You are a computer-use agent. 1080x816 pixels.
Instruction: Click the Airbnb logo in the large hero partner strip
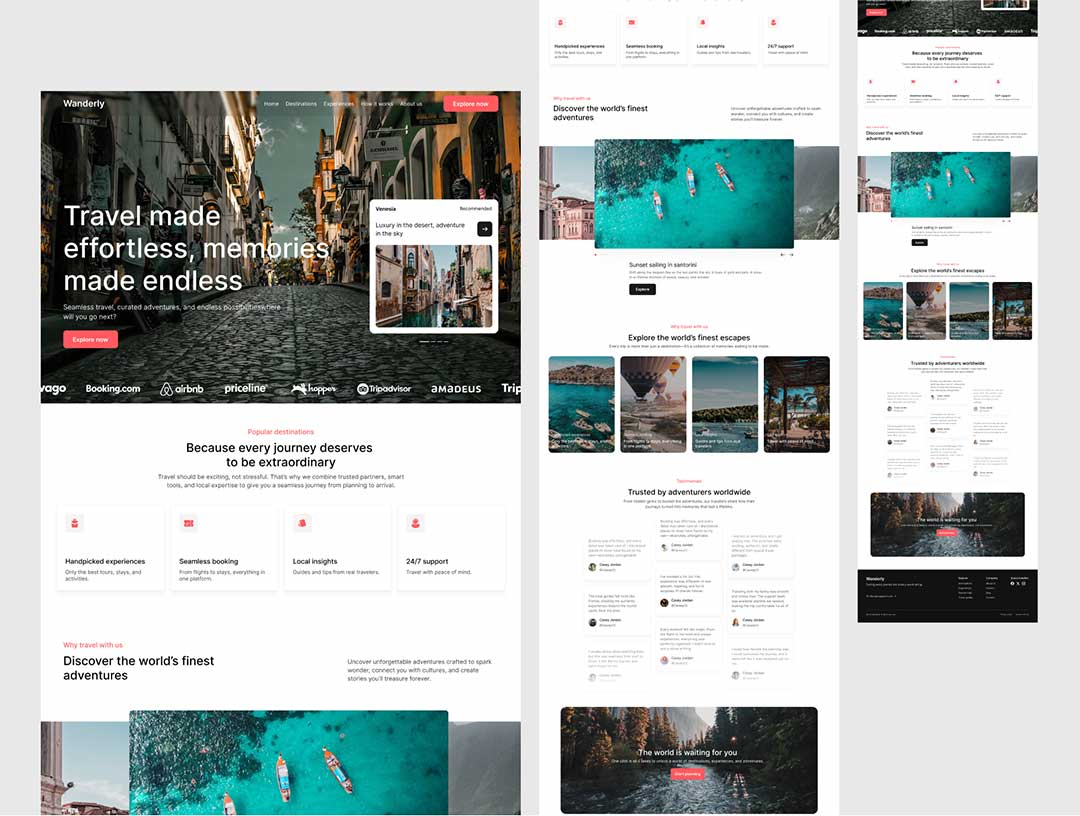coord(182,389)
